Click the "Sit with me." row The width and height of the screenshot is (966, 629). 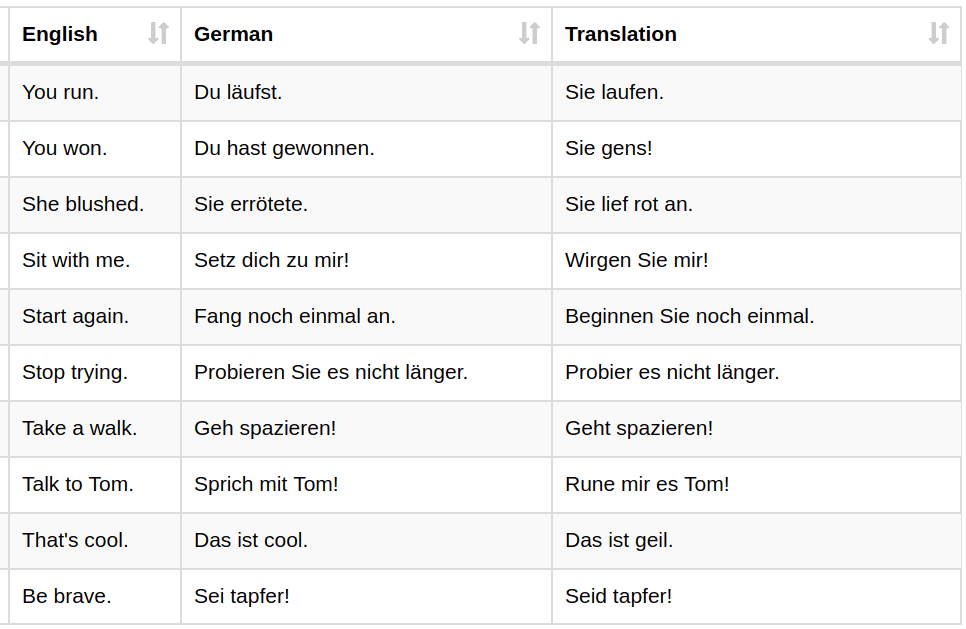coord(76,260)
